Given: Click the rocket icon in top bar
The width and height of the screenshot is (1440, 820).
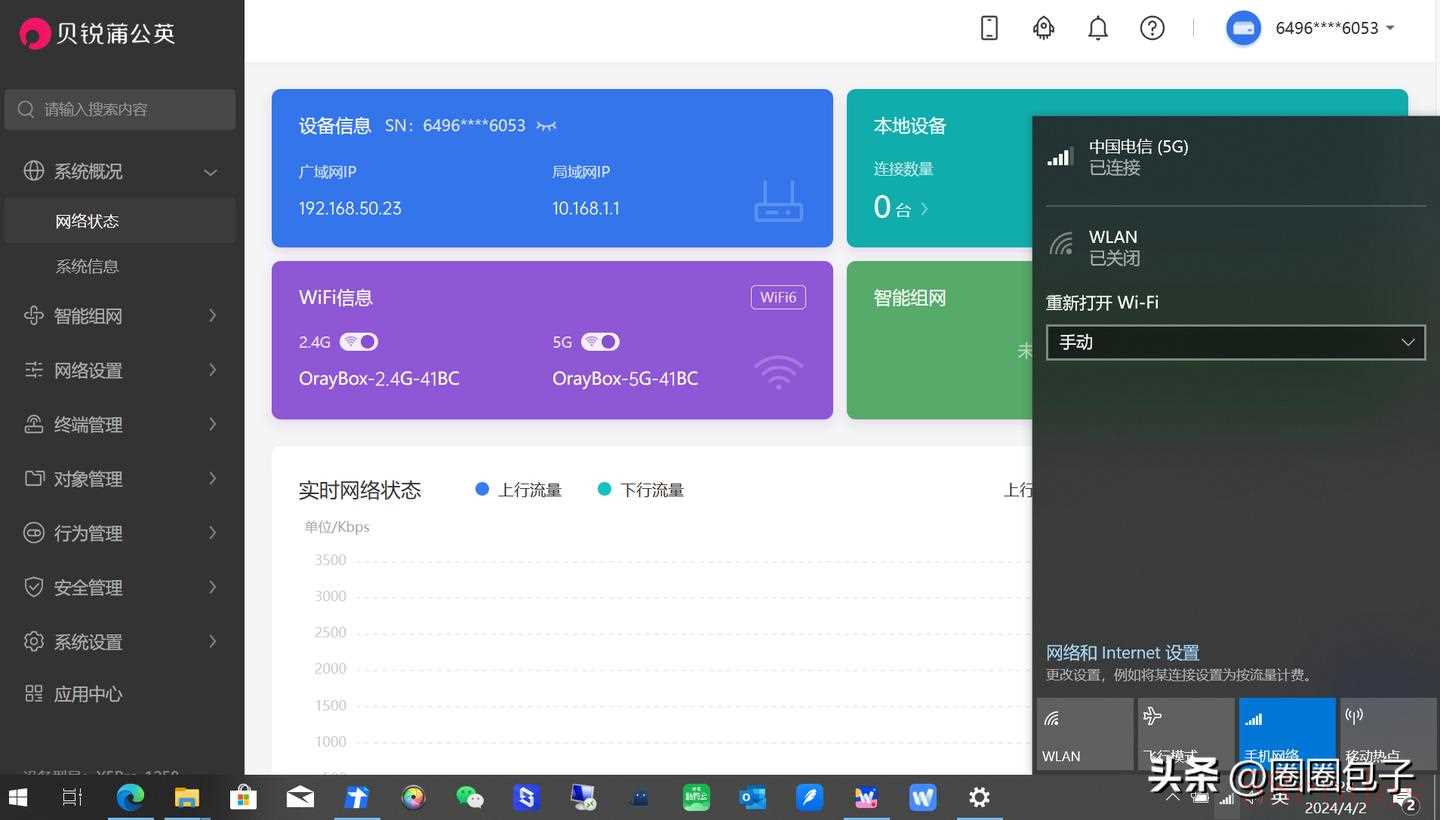Looking at the screenshot, I should [x=1043, y=28].
